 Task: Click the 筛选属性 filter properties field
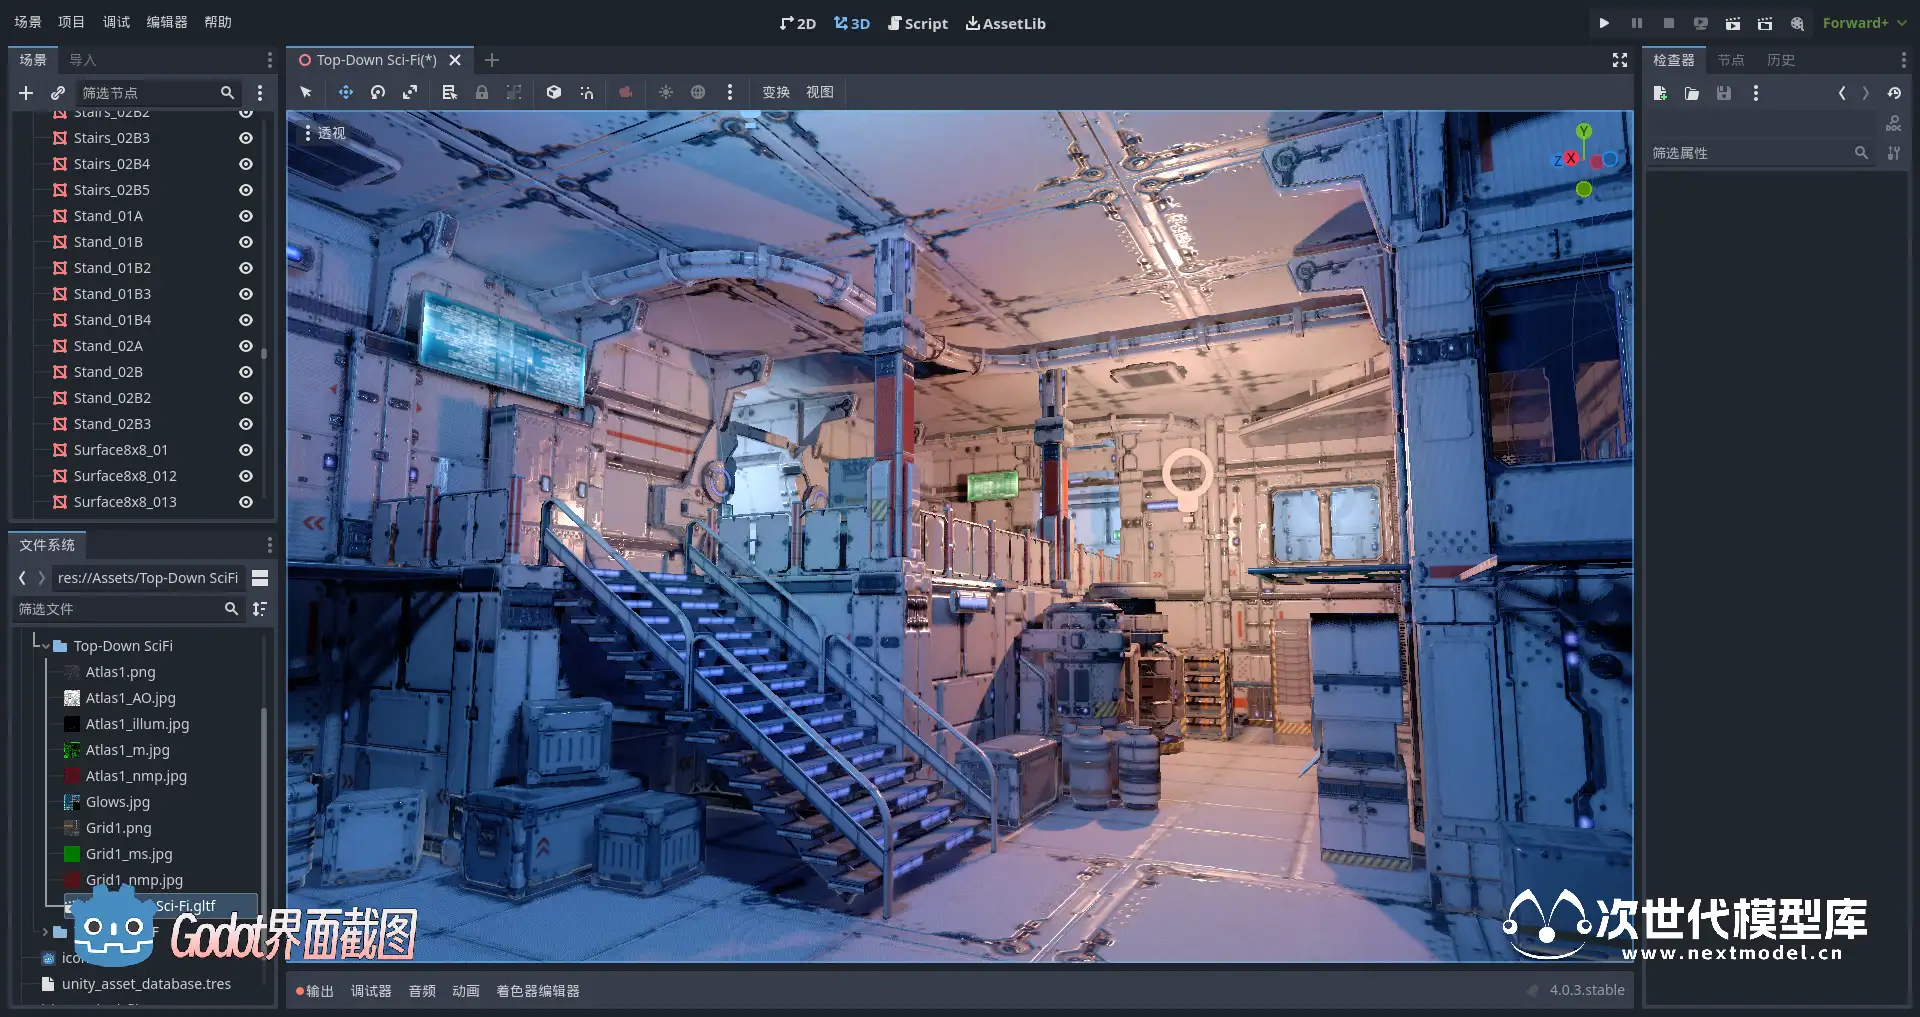(1750, 153)
